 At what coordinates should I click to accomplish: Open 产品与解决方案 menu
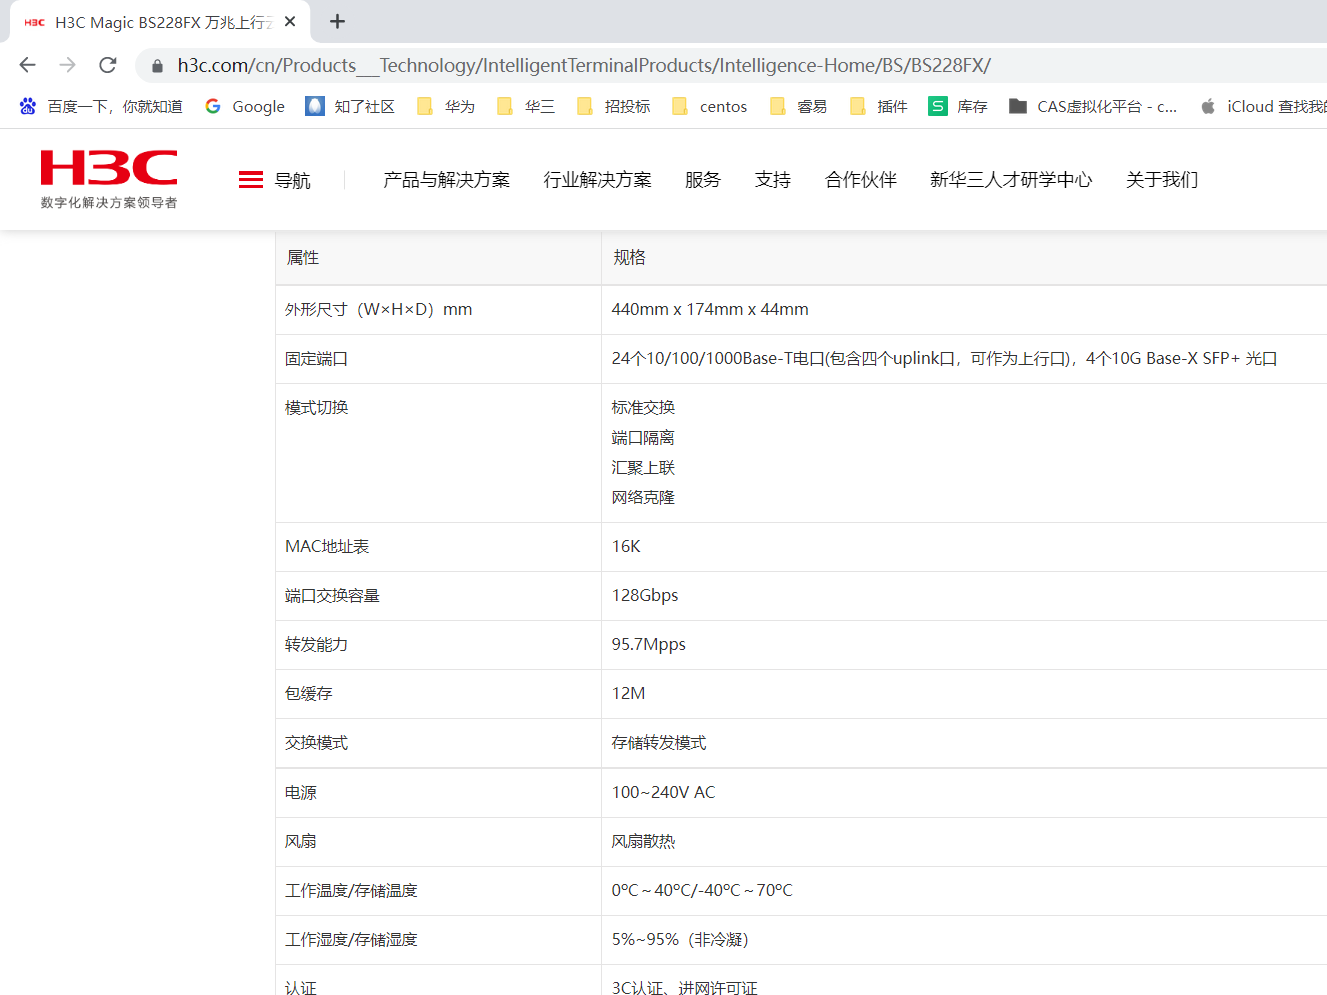(446, 180)
